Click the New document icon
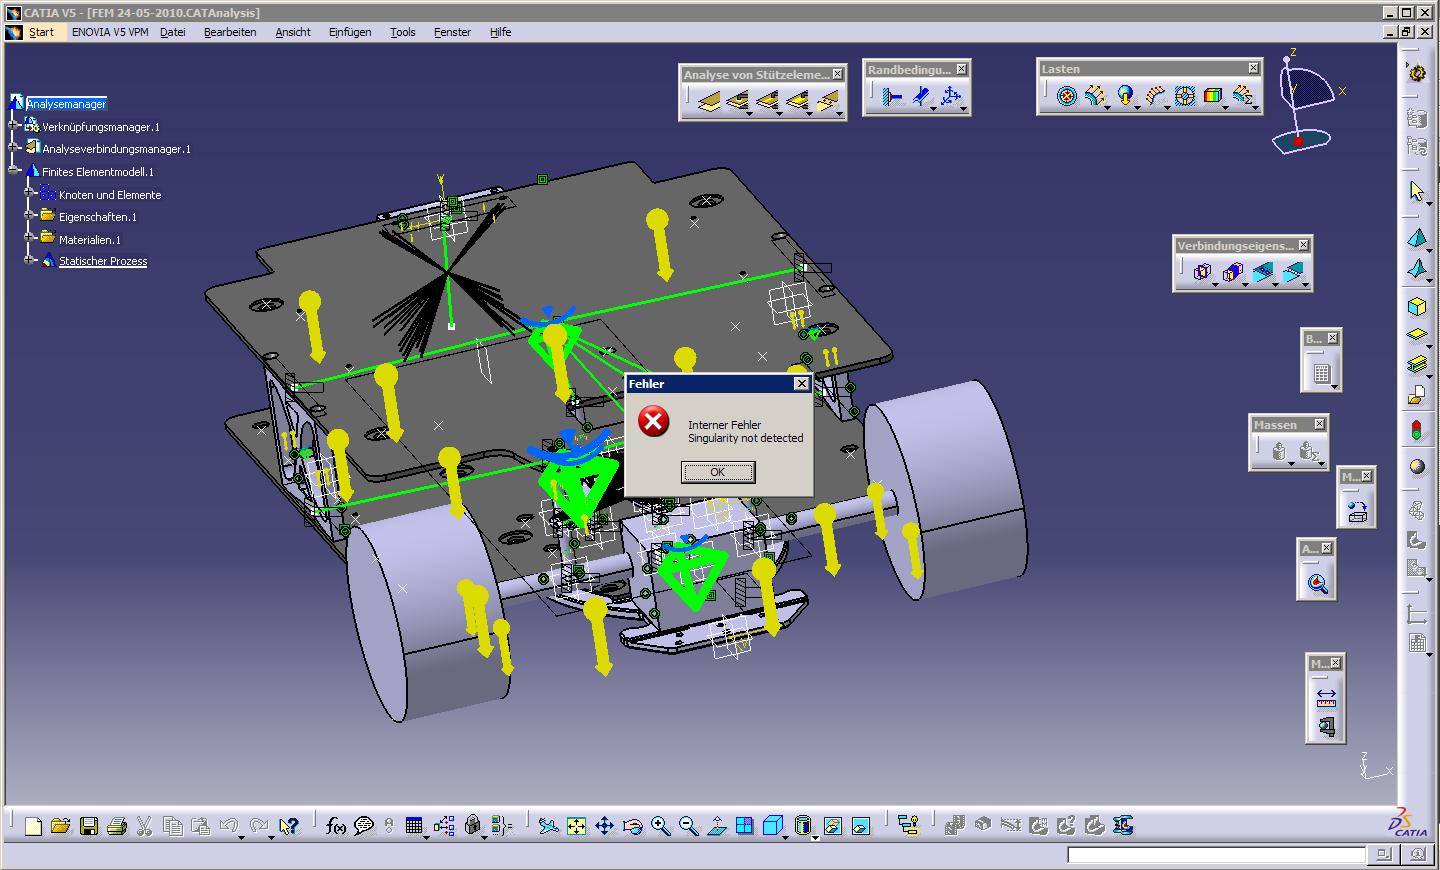The height and width of the screenshot is (870, 1440). [33, 826]
